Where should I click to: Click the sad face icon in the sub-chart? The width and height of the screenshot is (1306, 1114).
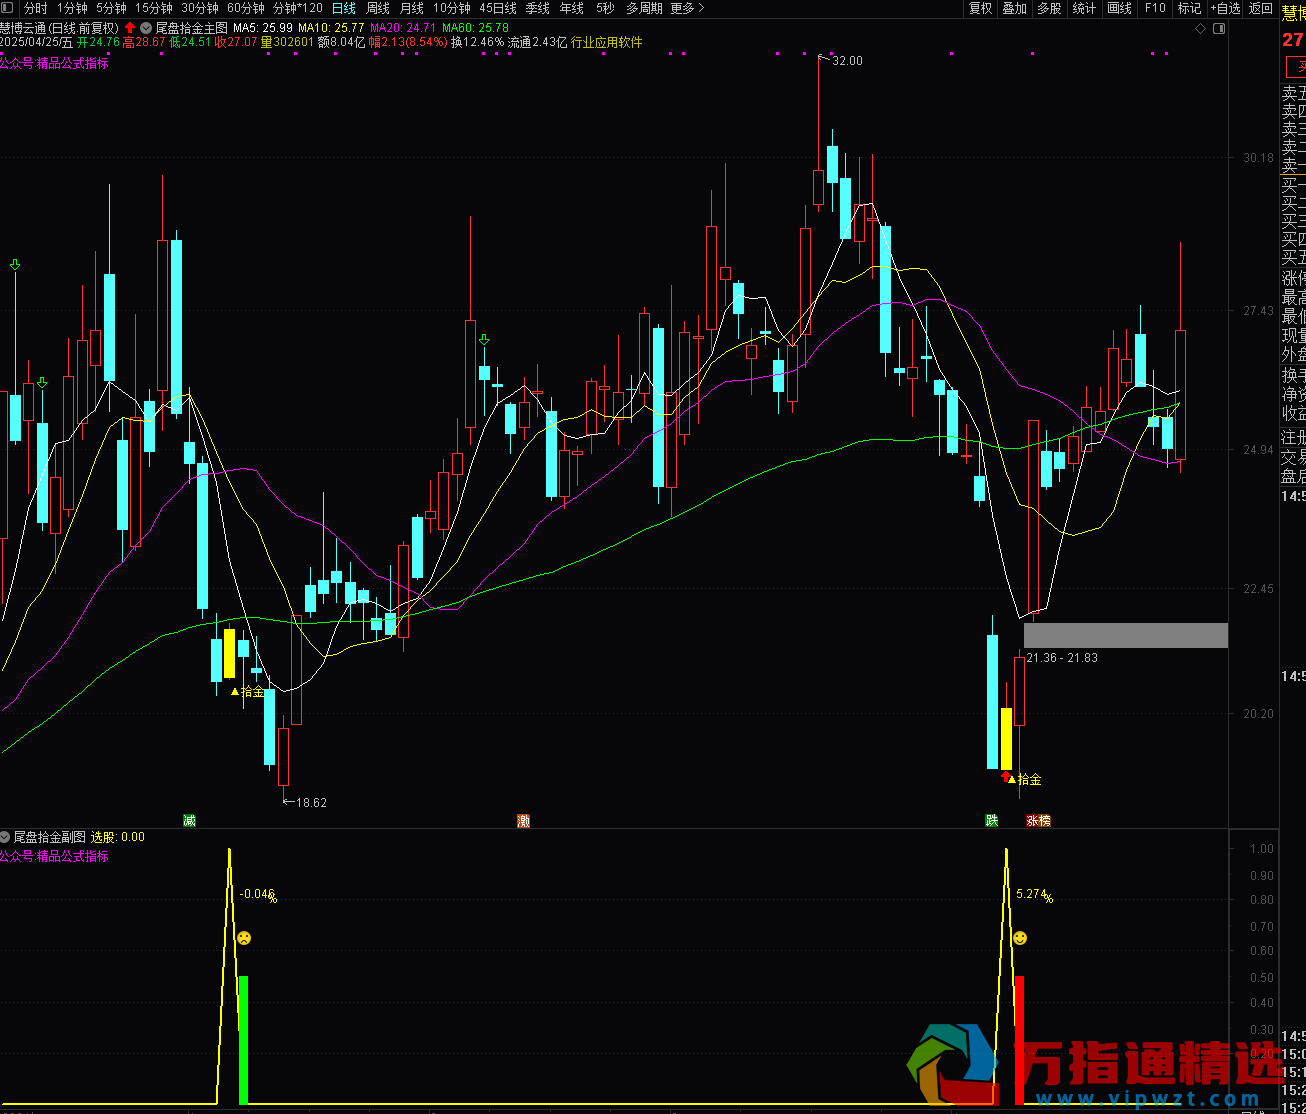click(243, 938)
